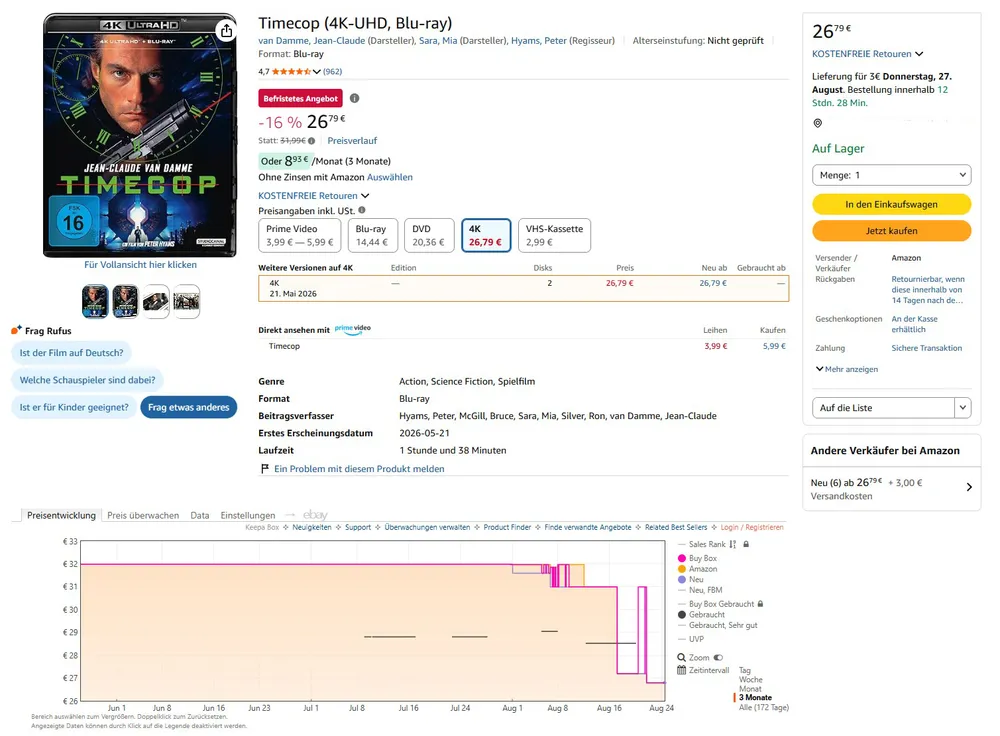The height and width of the screenshot is (736, 1000).
Task: Click the Zeitintervall calendar icon
Action: point(681,670)
